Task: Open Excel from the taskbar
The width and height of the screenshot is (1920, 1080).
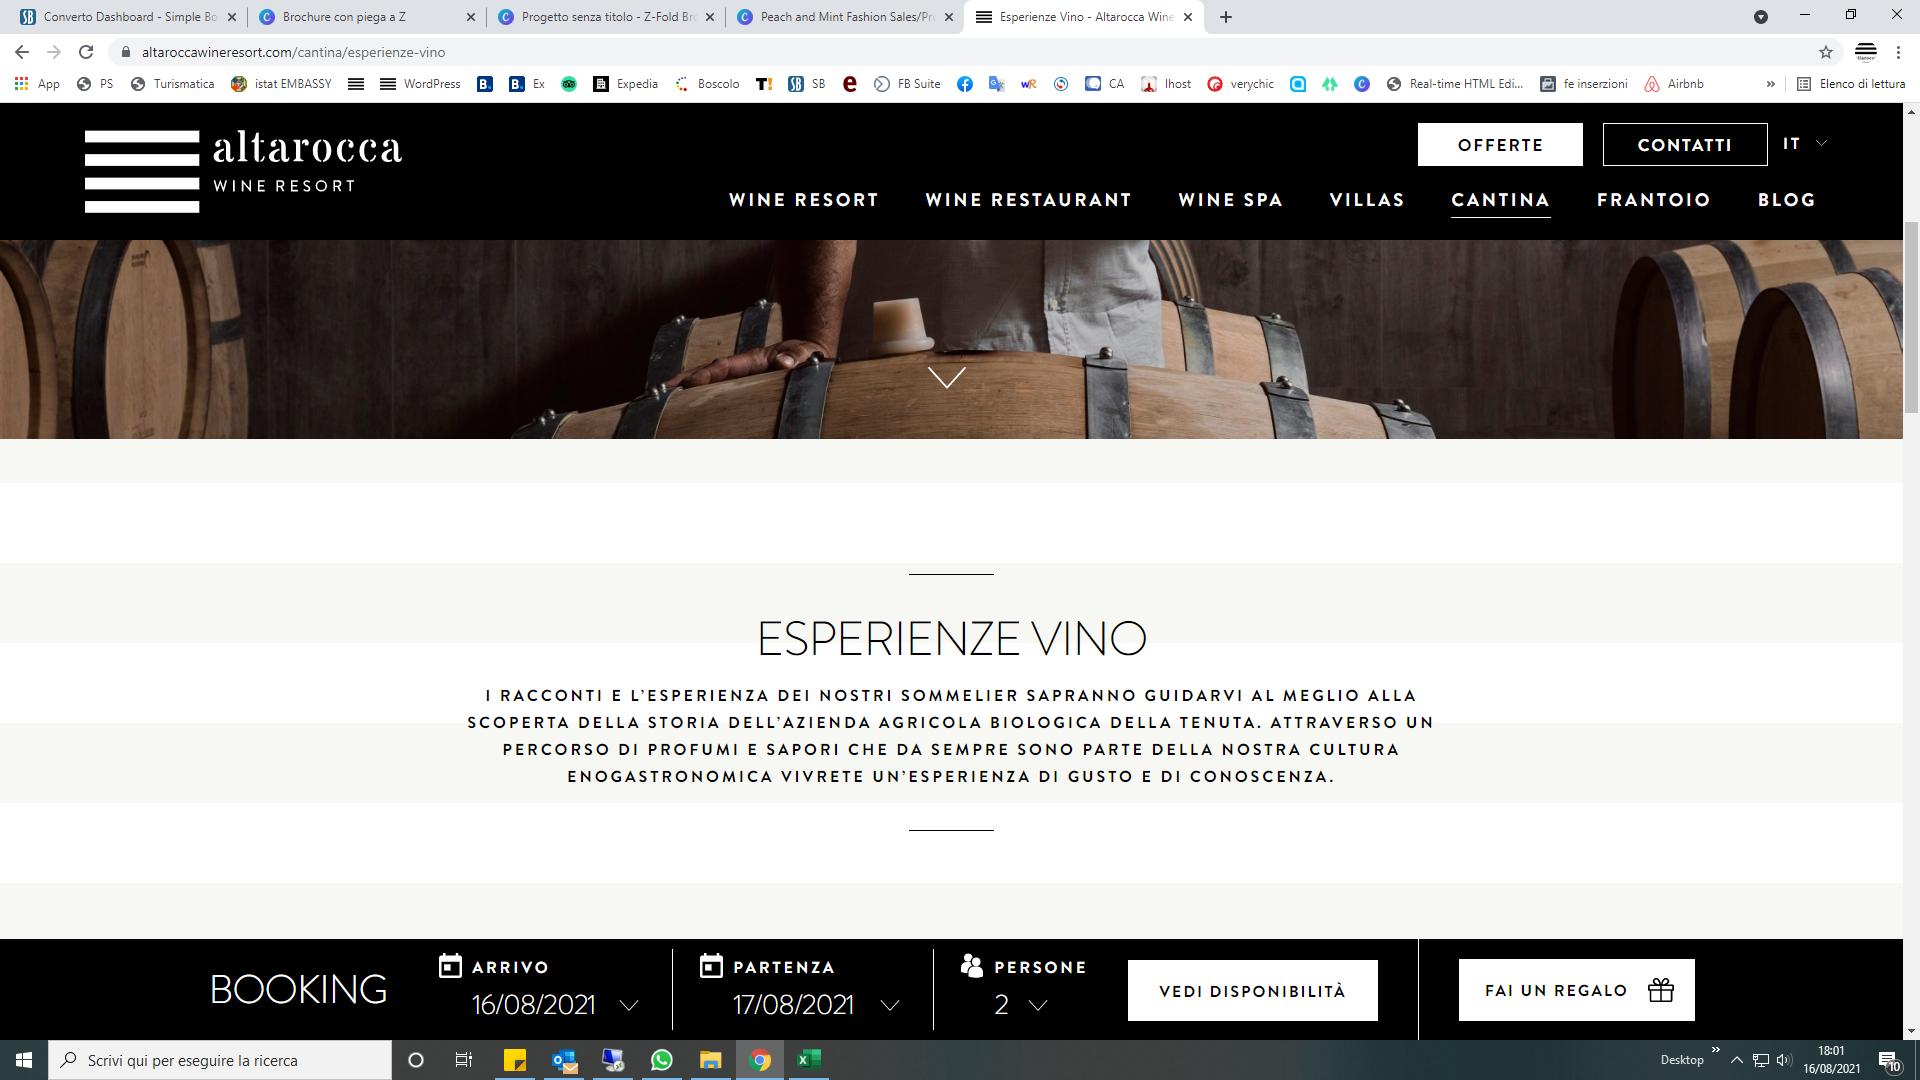Action: (x=809, y=1060)
